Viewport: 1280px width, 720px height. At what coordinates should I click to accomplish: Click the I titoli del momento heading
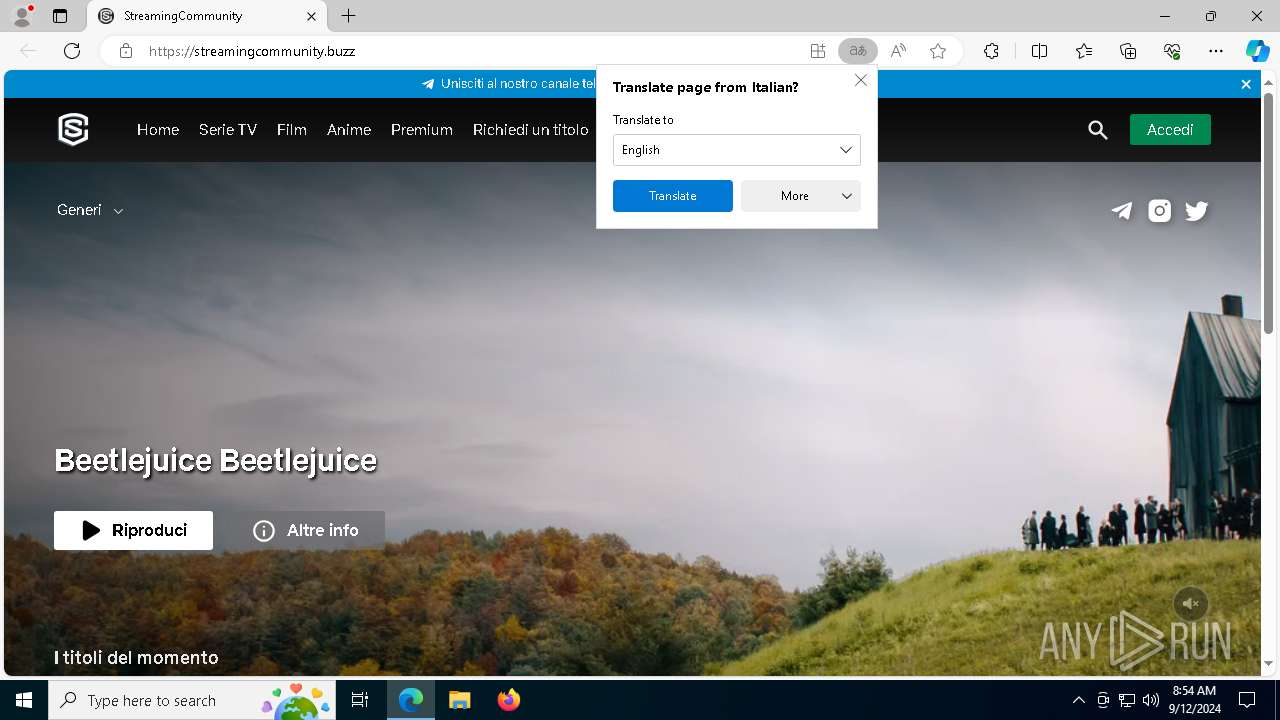[x=136, y=658]
